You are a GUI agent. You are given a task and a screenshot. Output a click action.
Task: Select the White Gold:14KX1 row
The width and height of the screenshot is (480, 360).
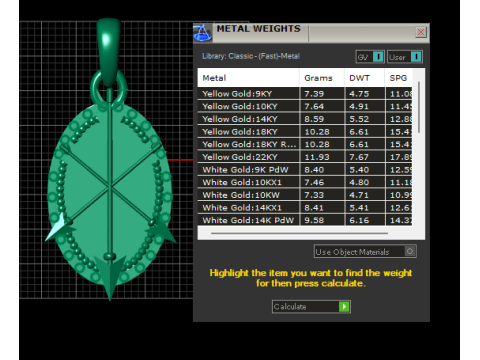pos(305,208)
